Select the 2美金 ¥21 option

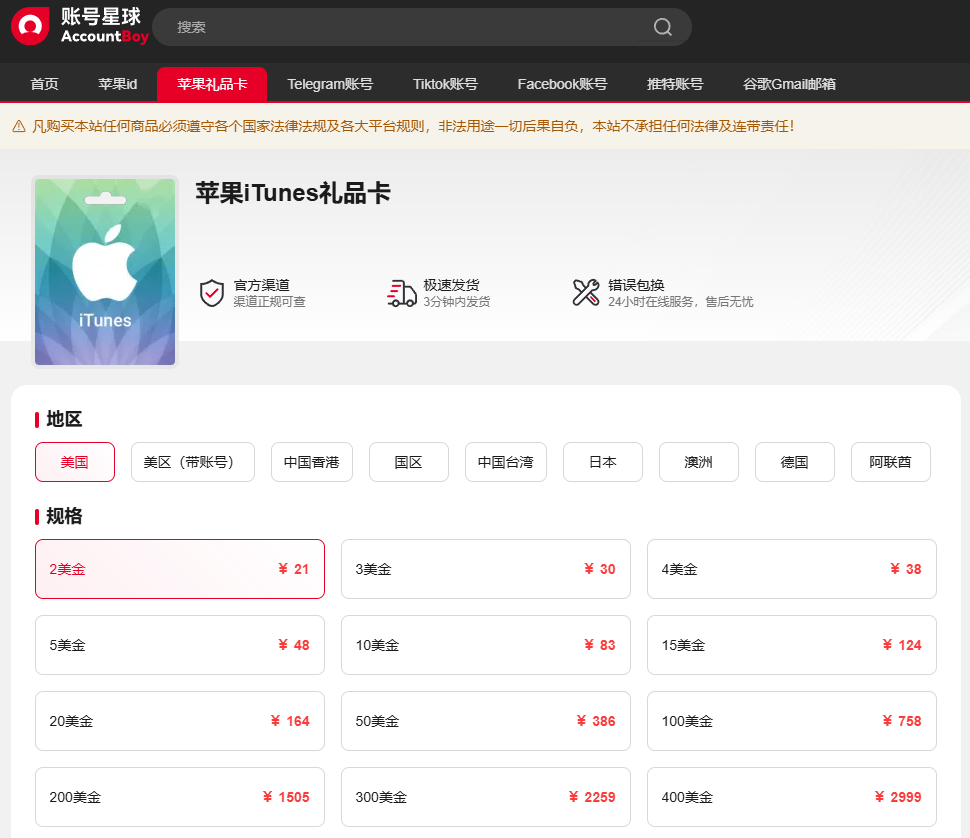click(180, 569)
